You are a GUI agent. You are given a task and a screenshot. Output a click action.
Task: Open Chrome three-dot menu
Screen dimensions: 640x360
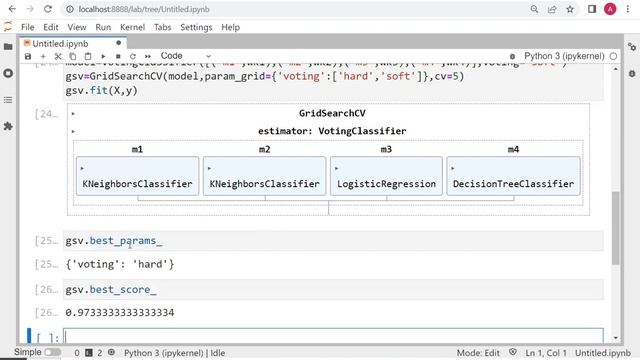tap(628, 9)
